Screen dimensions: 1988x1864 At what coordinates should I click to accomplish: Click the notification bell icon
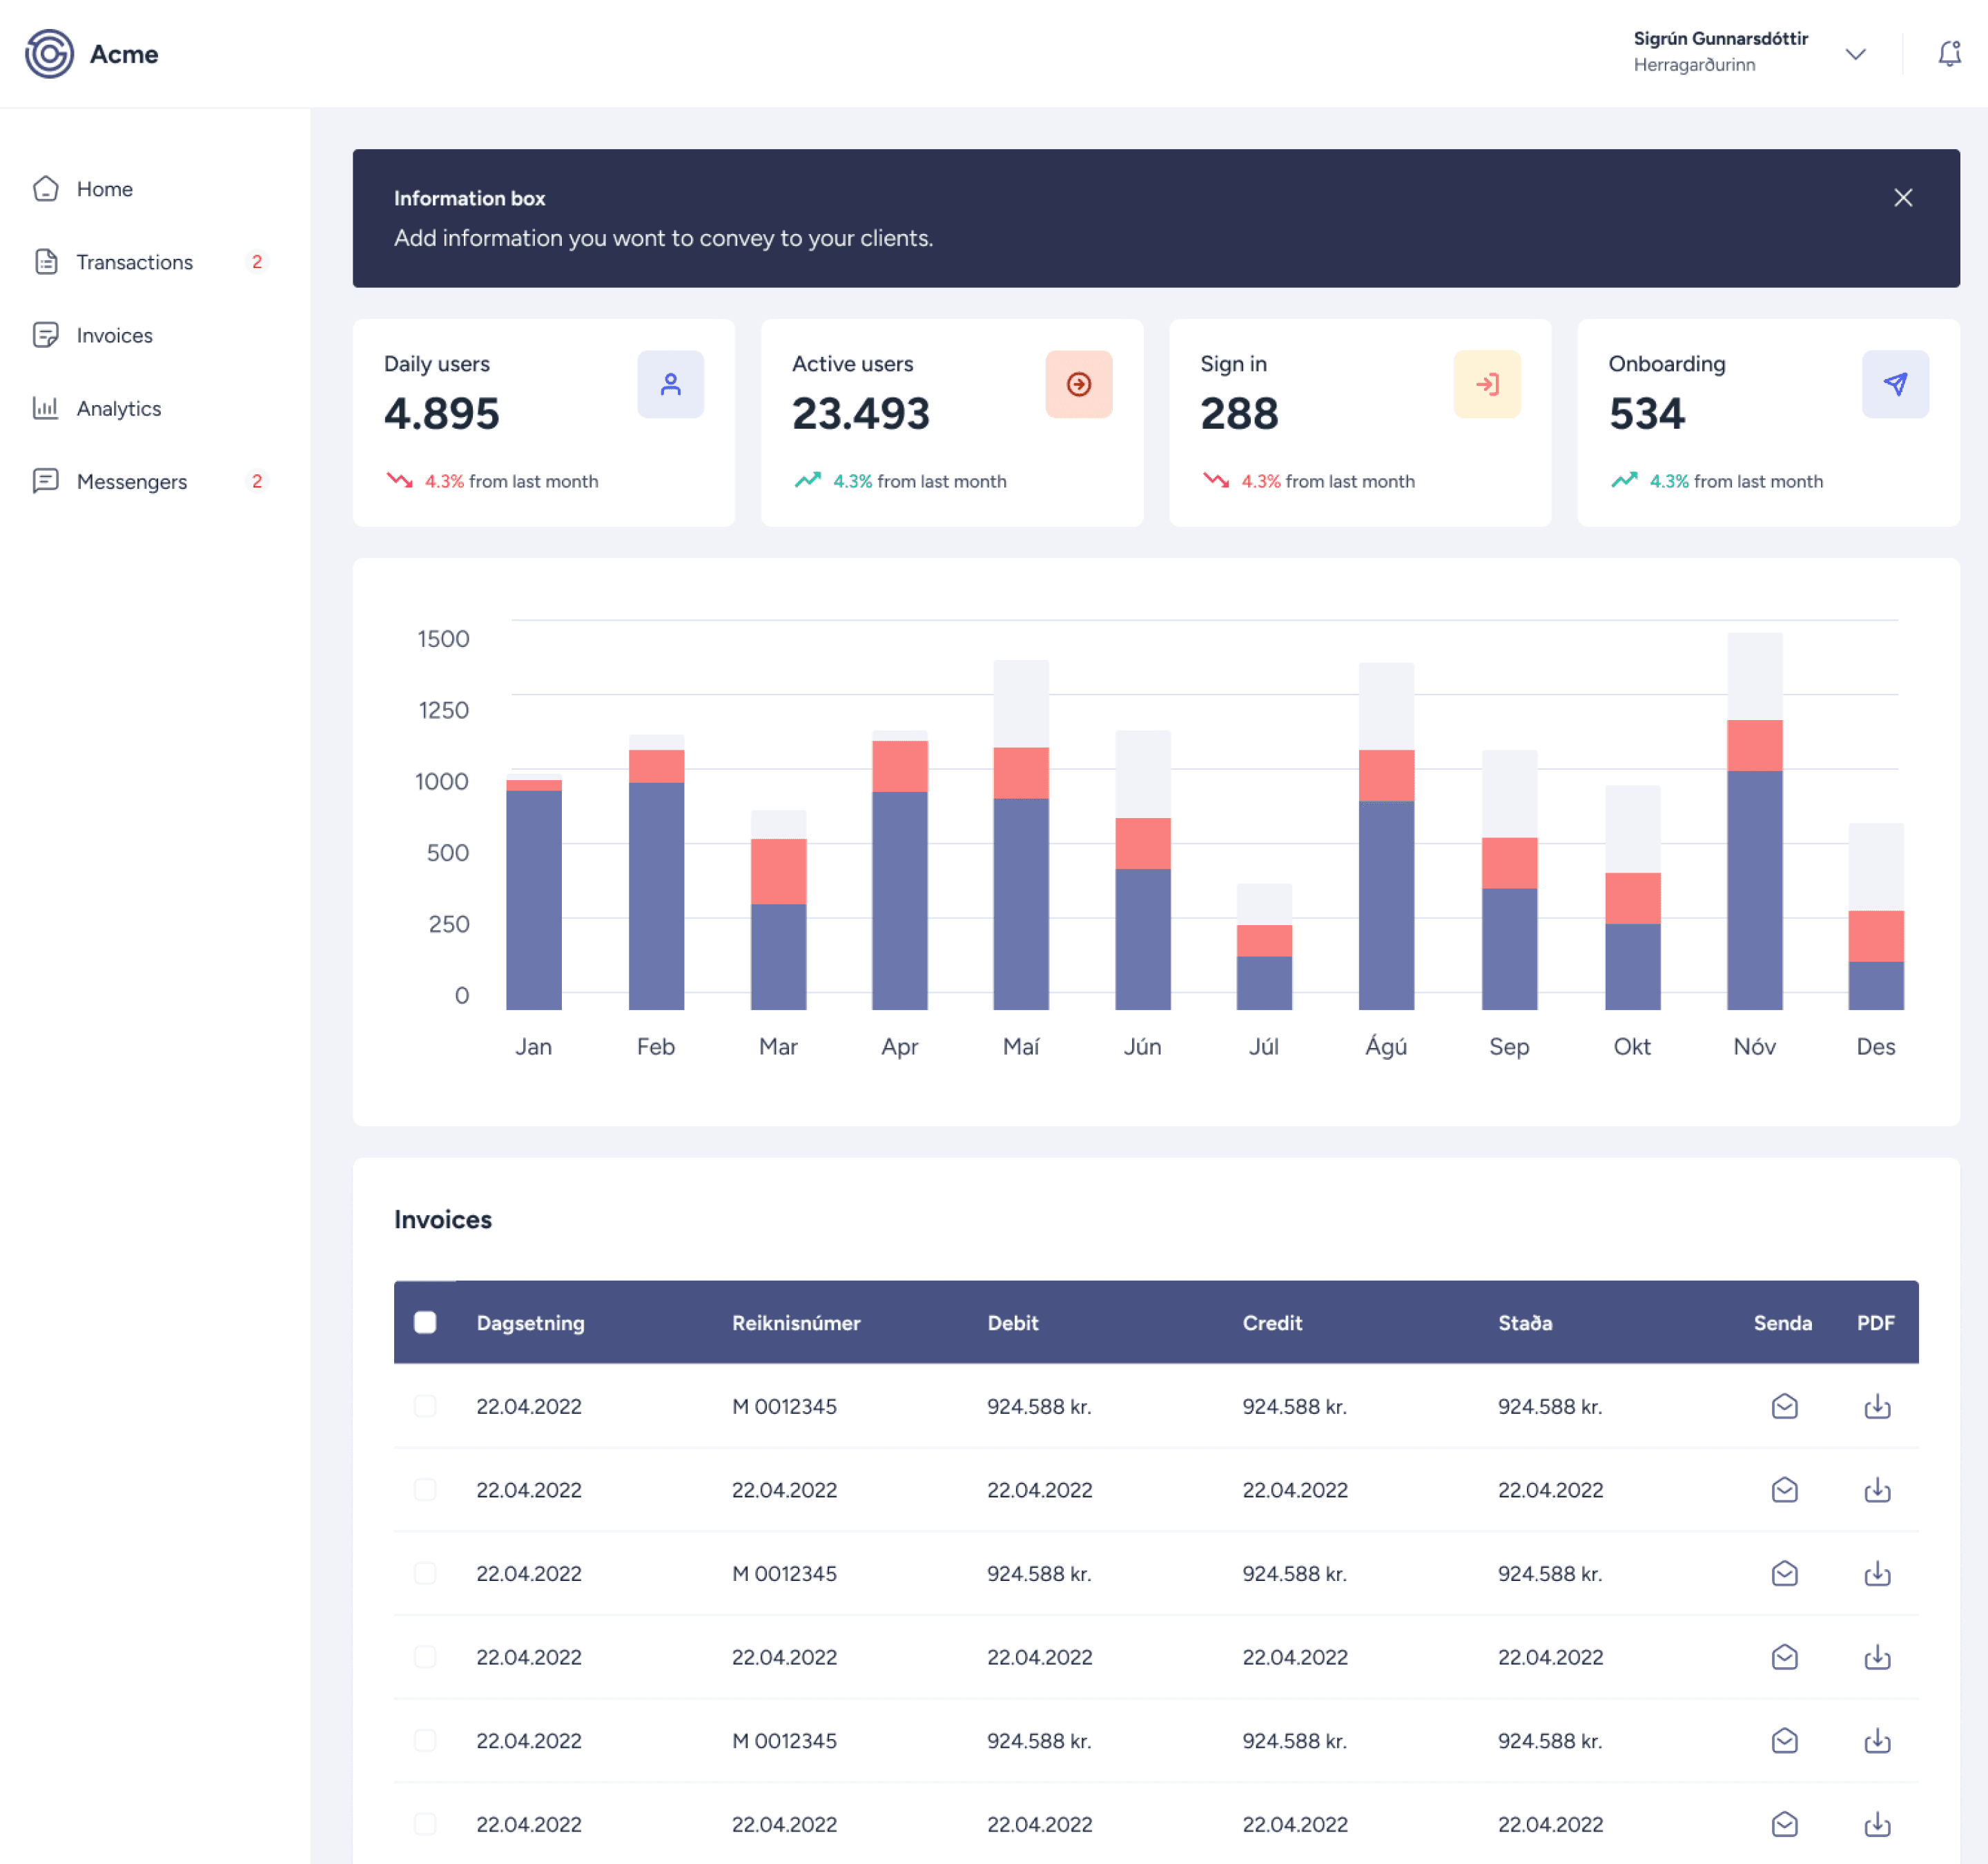[x=1949, y=54]
